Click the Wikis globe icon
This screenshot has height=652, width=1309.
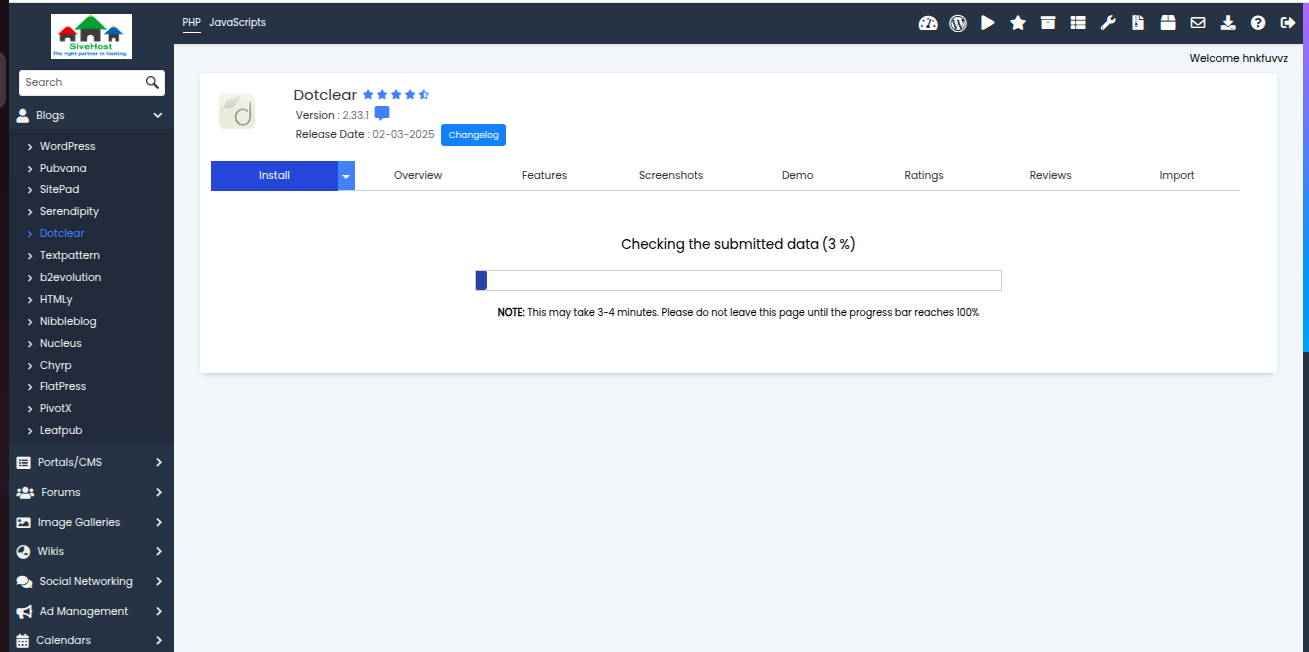coord(24,552)
